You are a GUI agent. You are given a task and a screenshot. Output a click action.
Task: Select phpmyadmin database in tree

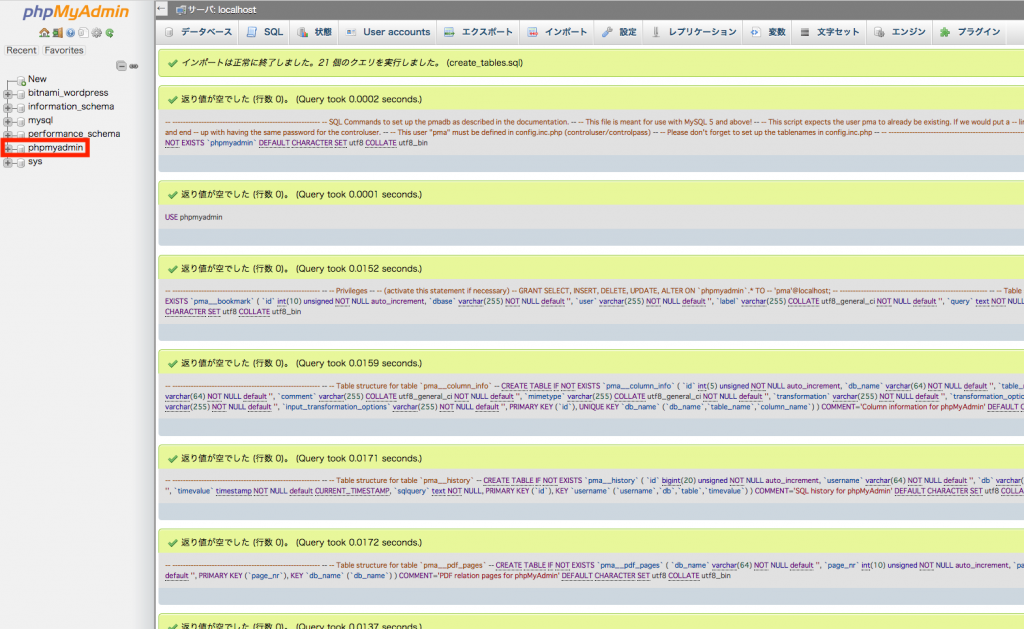(55, 147)
